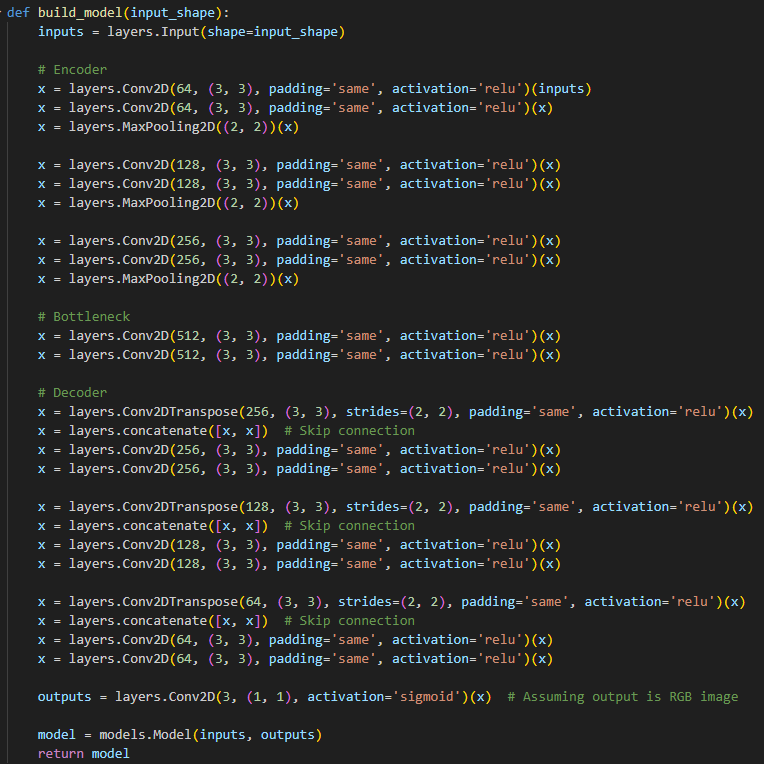Click 'layers.concatenate' below Conv2DTranspose(256 line

[137, 431]
